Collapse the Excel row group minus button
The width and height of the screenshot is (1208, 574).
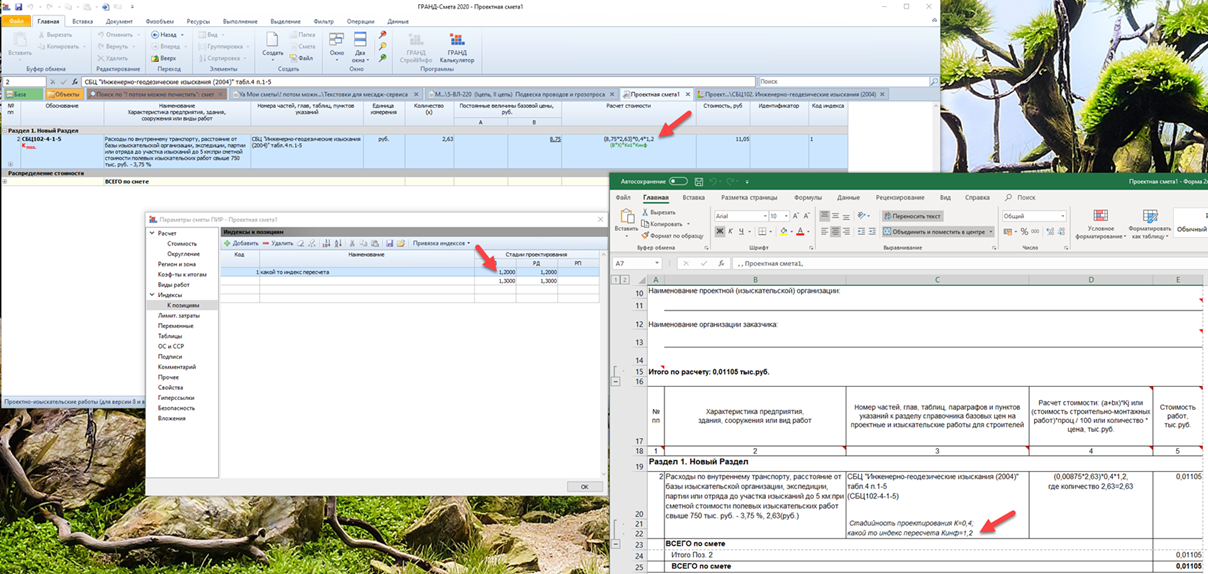[x=615, y=382]
